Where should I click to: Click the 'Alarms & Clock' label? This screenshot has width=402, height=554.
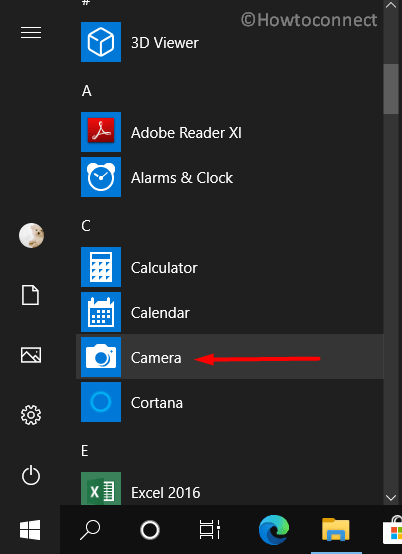[182, 178]
